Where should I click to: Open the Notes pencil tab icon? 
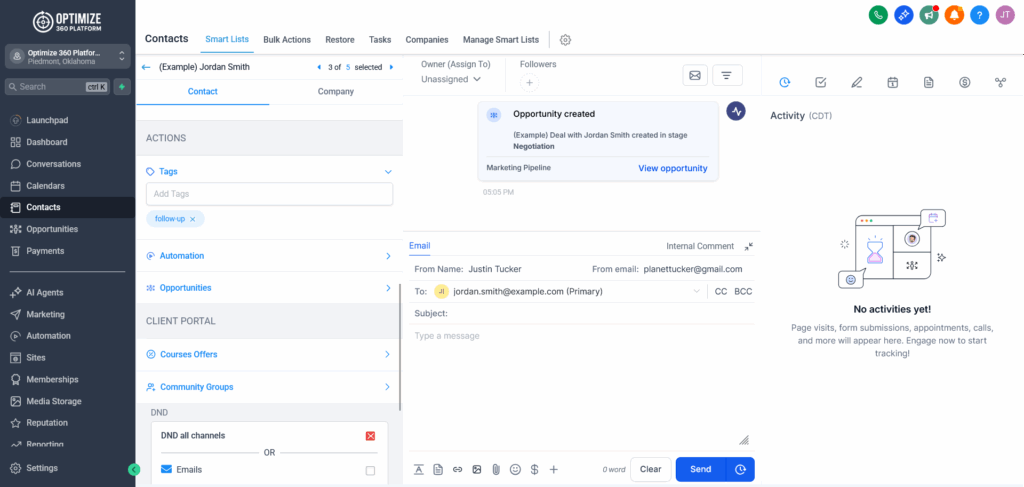click(x=857, y=82)
